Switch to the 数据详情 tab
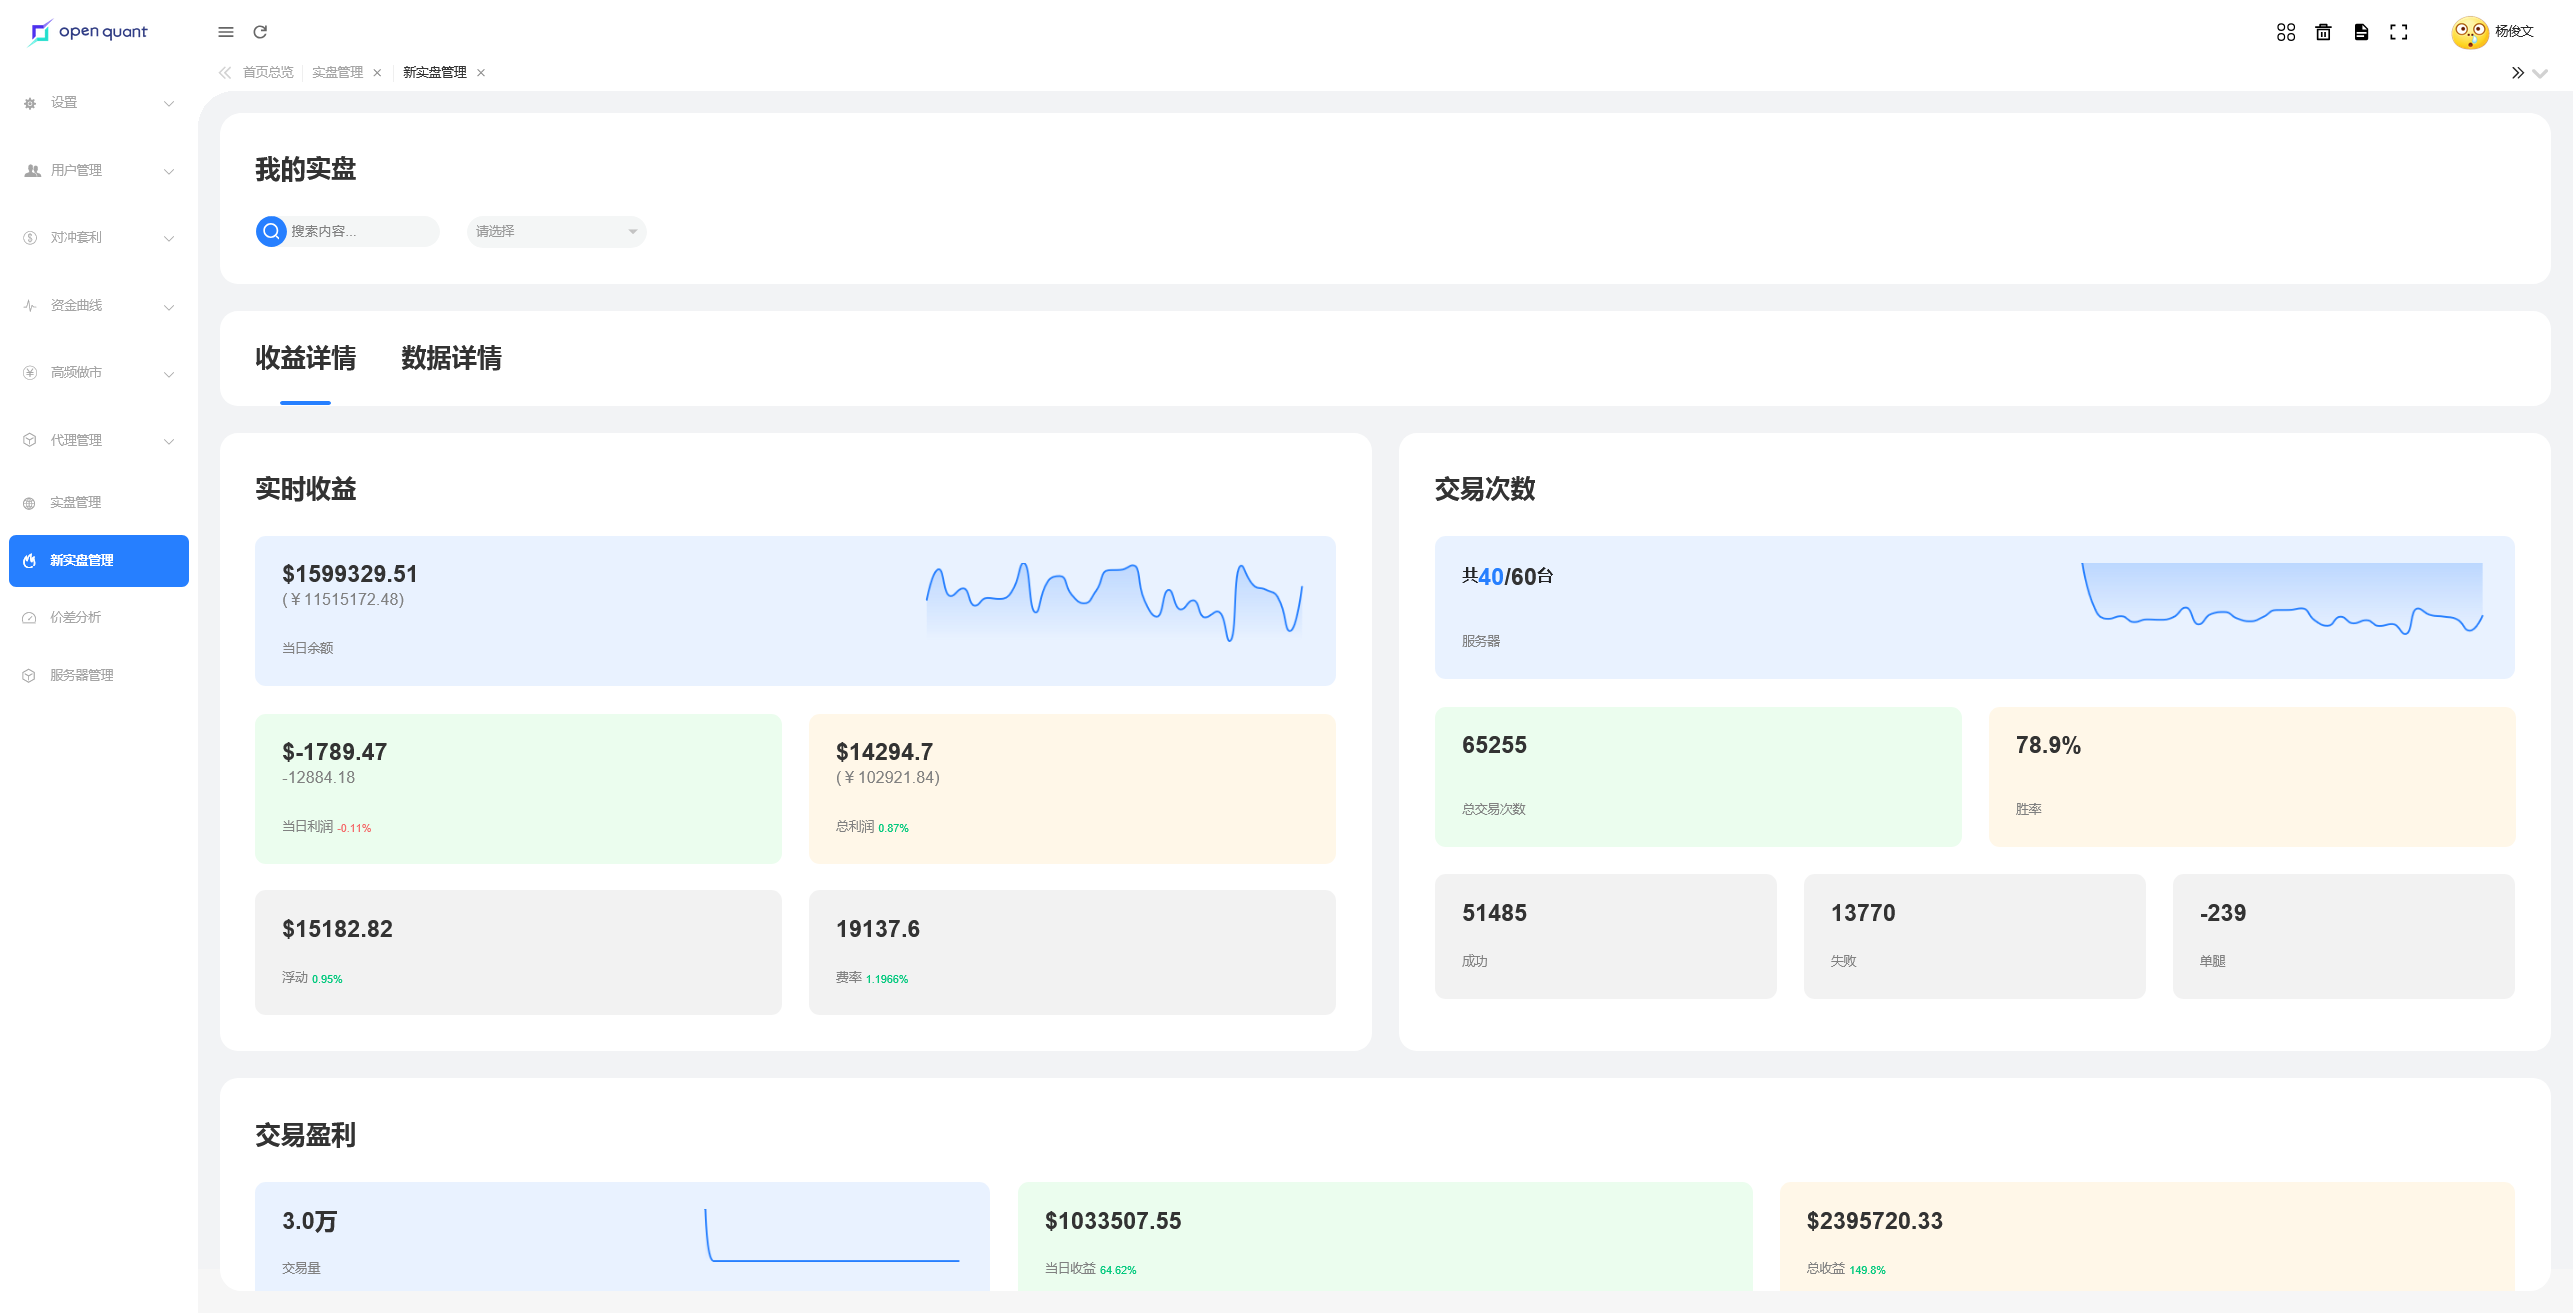The height and width of the screenshot is (1313, 2573). (x=451, y=358)
